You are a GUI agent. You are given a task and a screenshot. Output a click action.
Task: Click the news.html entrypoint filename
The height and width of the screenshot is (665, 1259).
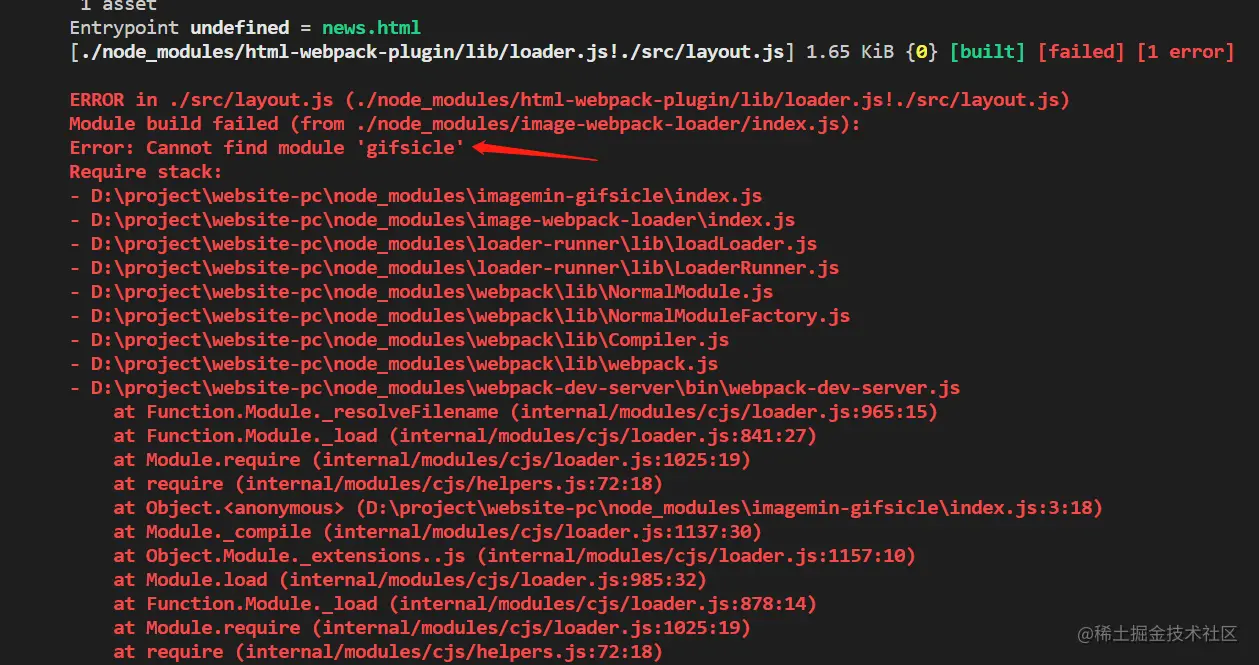pyautogui.click(x=371, y=27)
